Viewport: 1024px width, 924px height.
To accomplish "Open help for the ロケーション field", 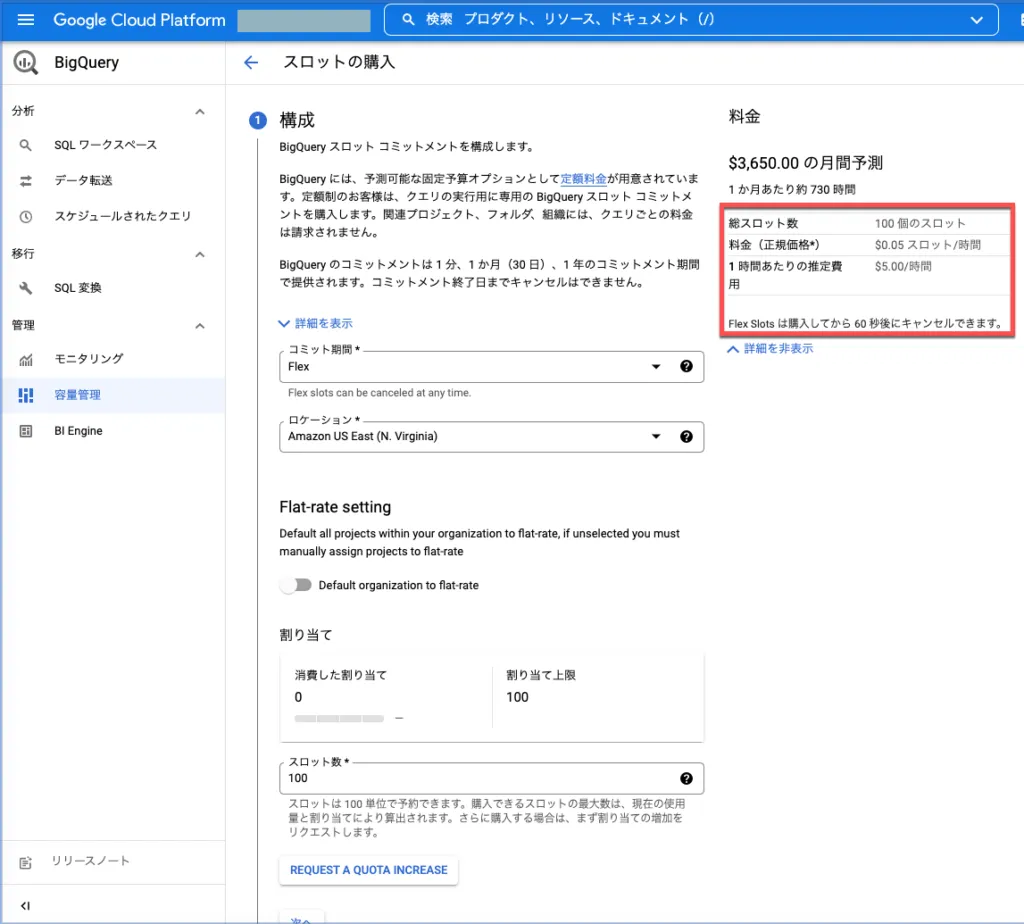I will click(686, 437).
